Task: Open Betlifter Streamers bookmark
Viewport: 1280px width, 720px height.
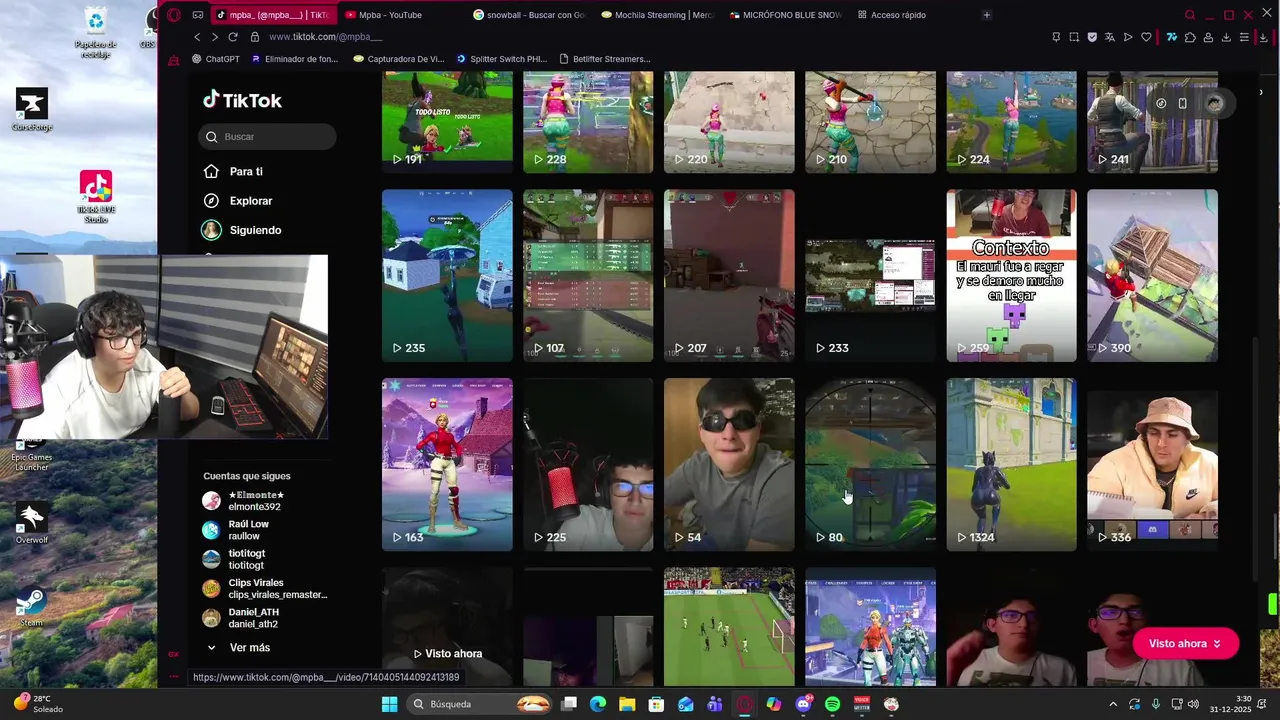Action: [604, 59]
